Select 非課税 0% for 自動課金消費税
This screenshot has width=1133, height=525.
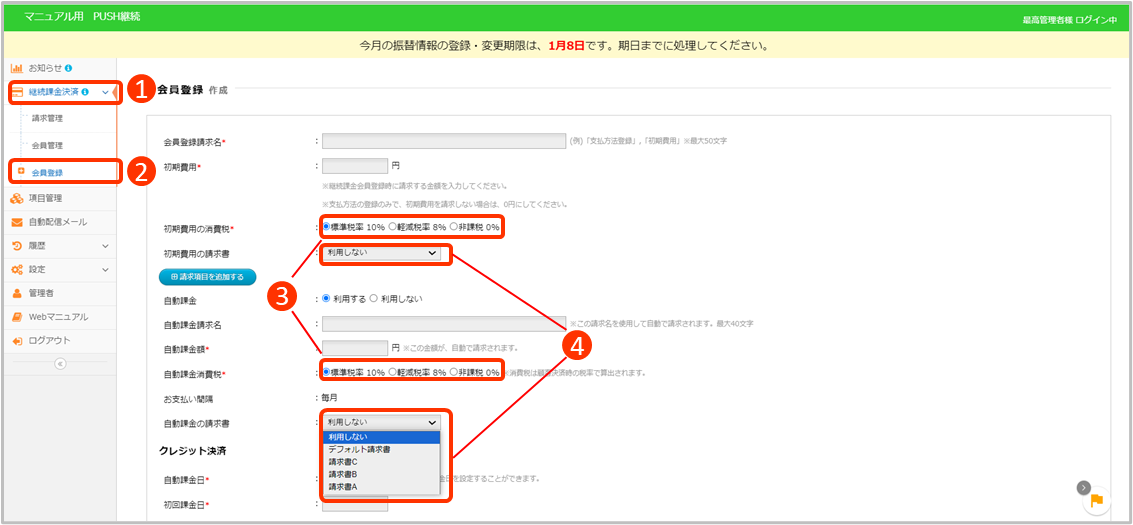tap(454, 372)
